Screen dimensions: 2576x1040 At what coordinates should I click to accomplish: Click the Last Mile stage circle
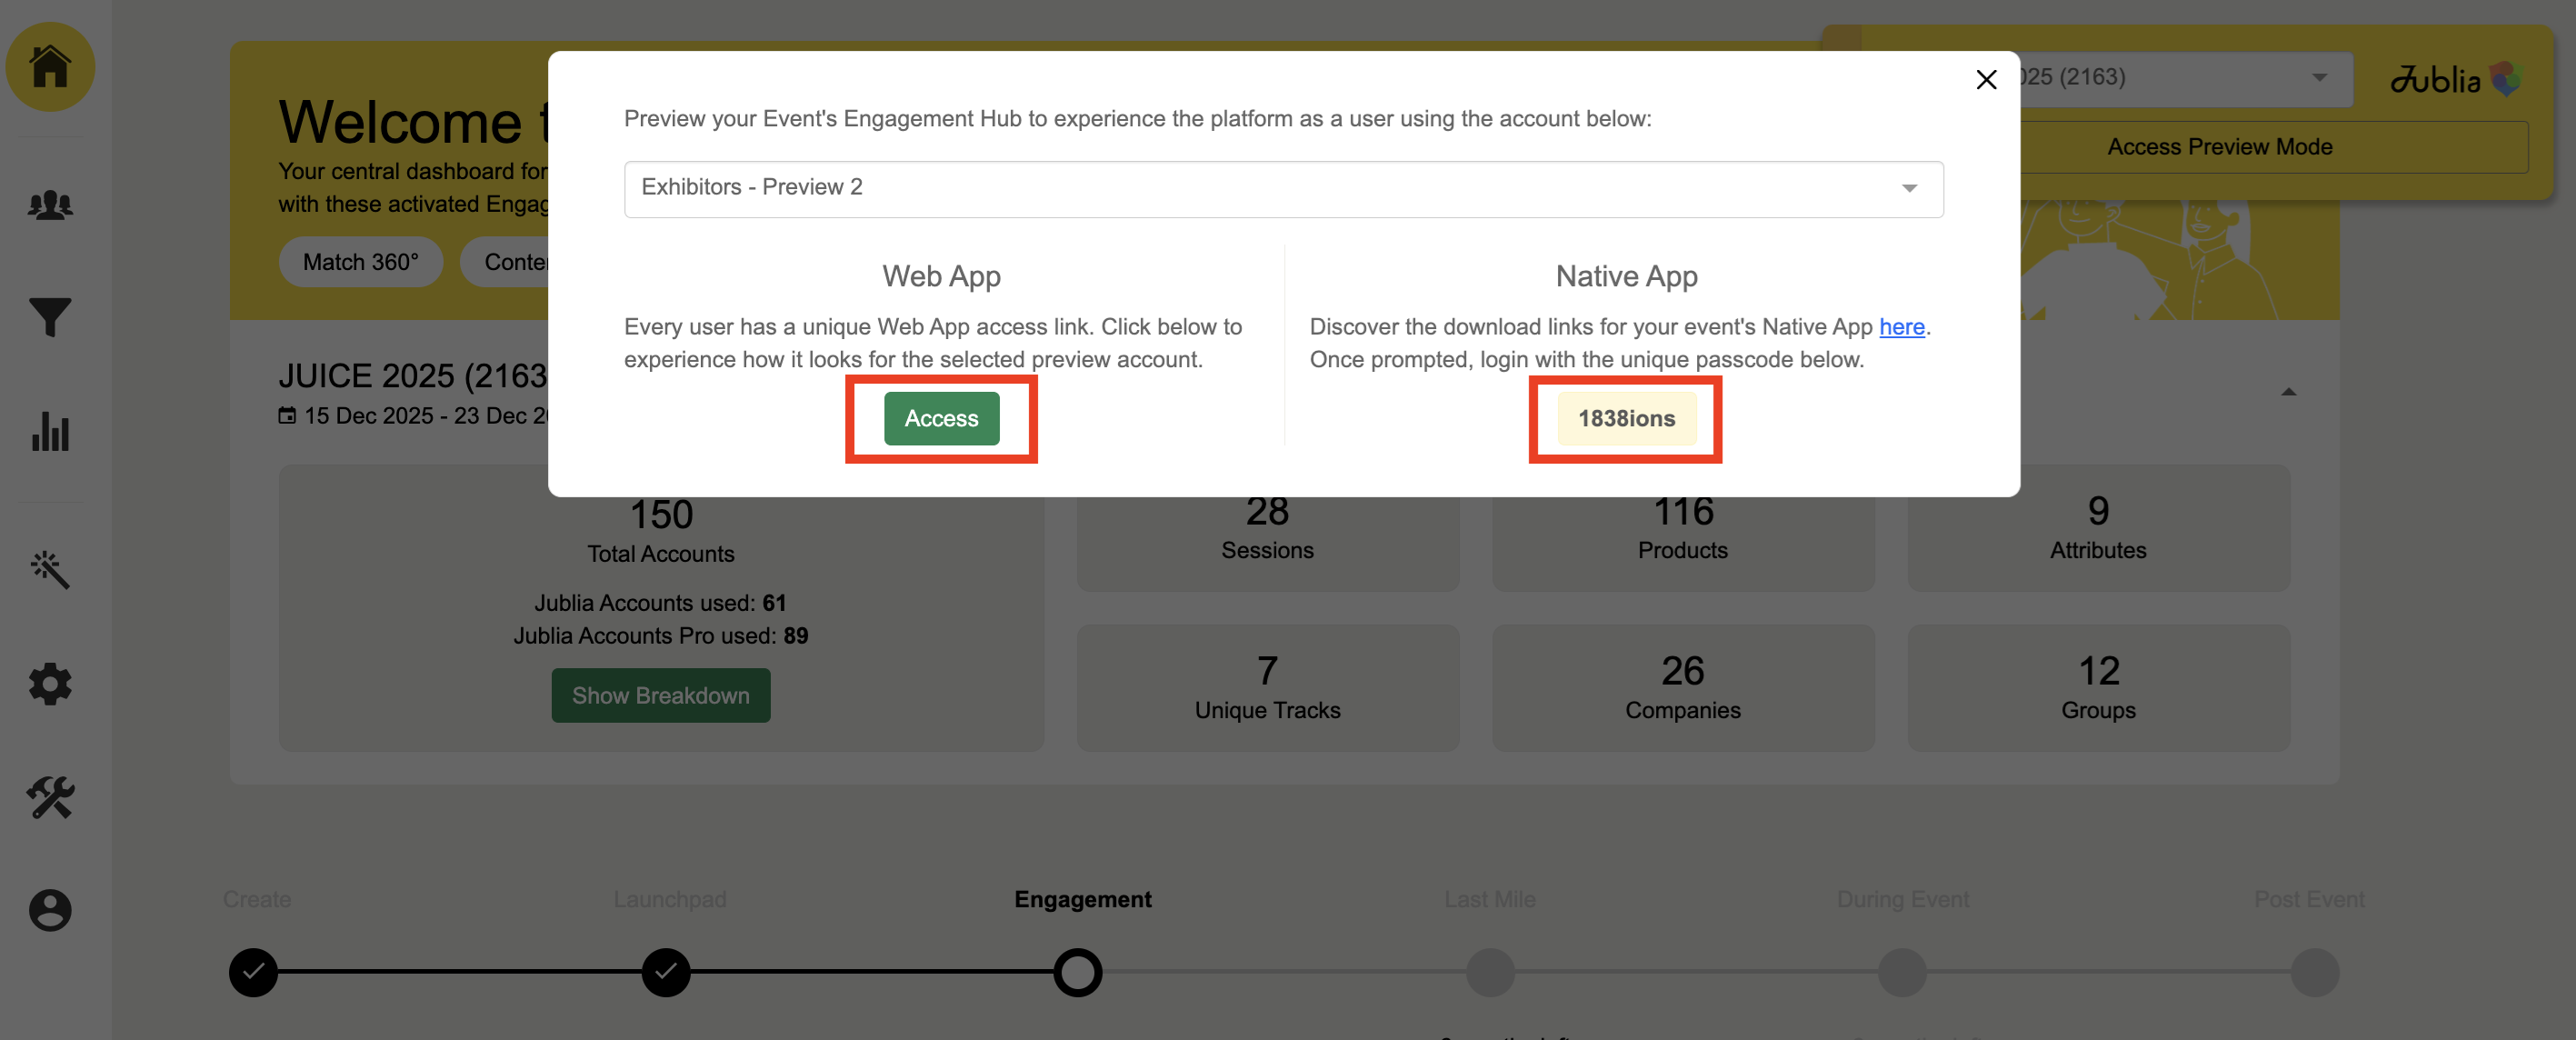coord(1489,972)
